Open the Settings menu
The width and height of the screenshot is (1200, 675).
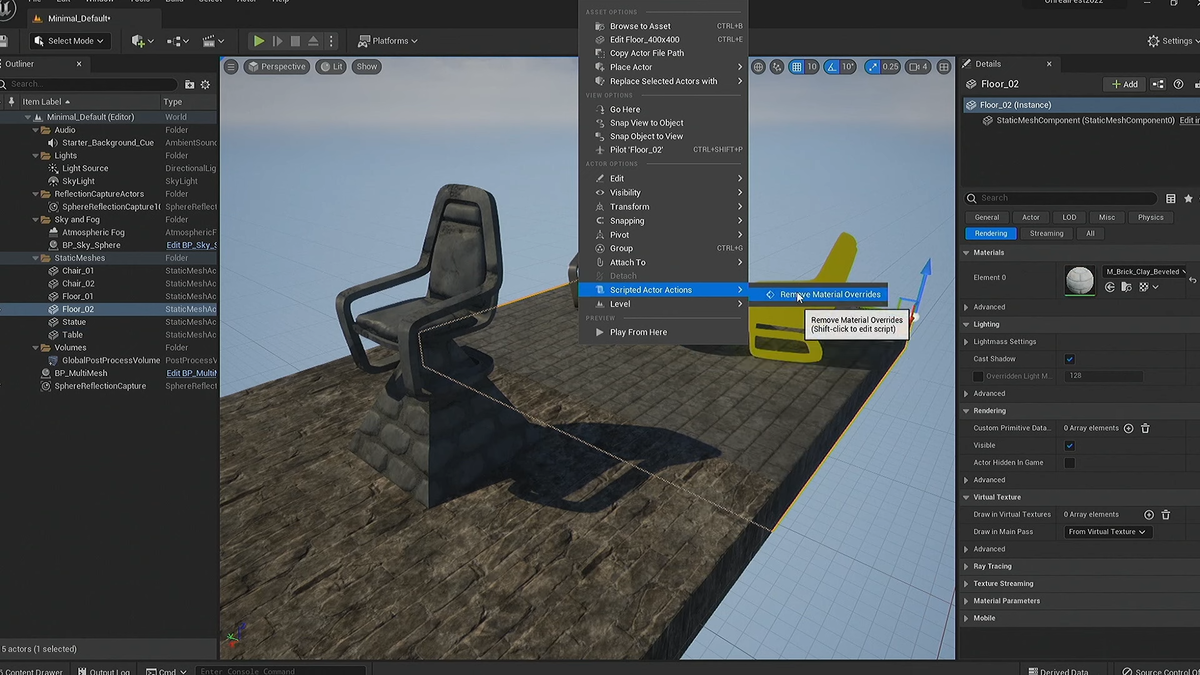pyautogui.click(x=1174, y=41)
